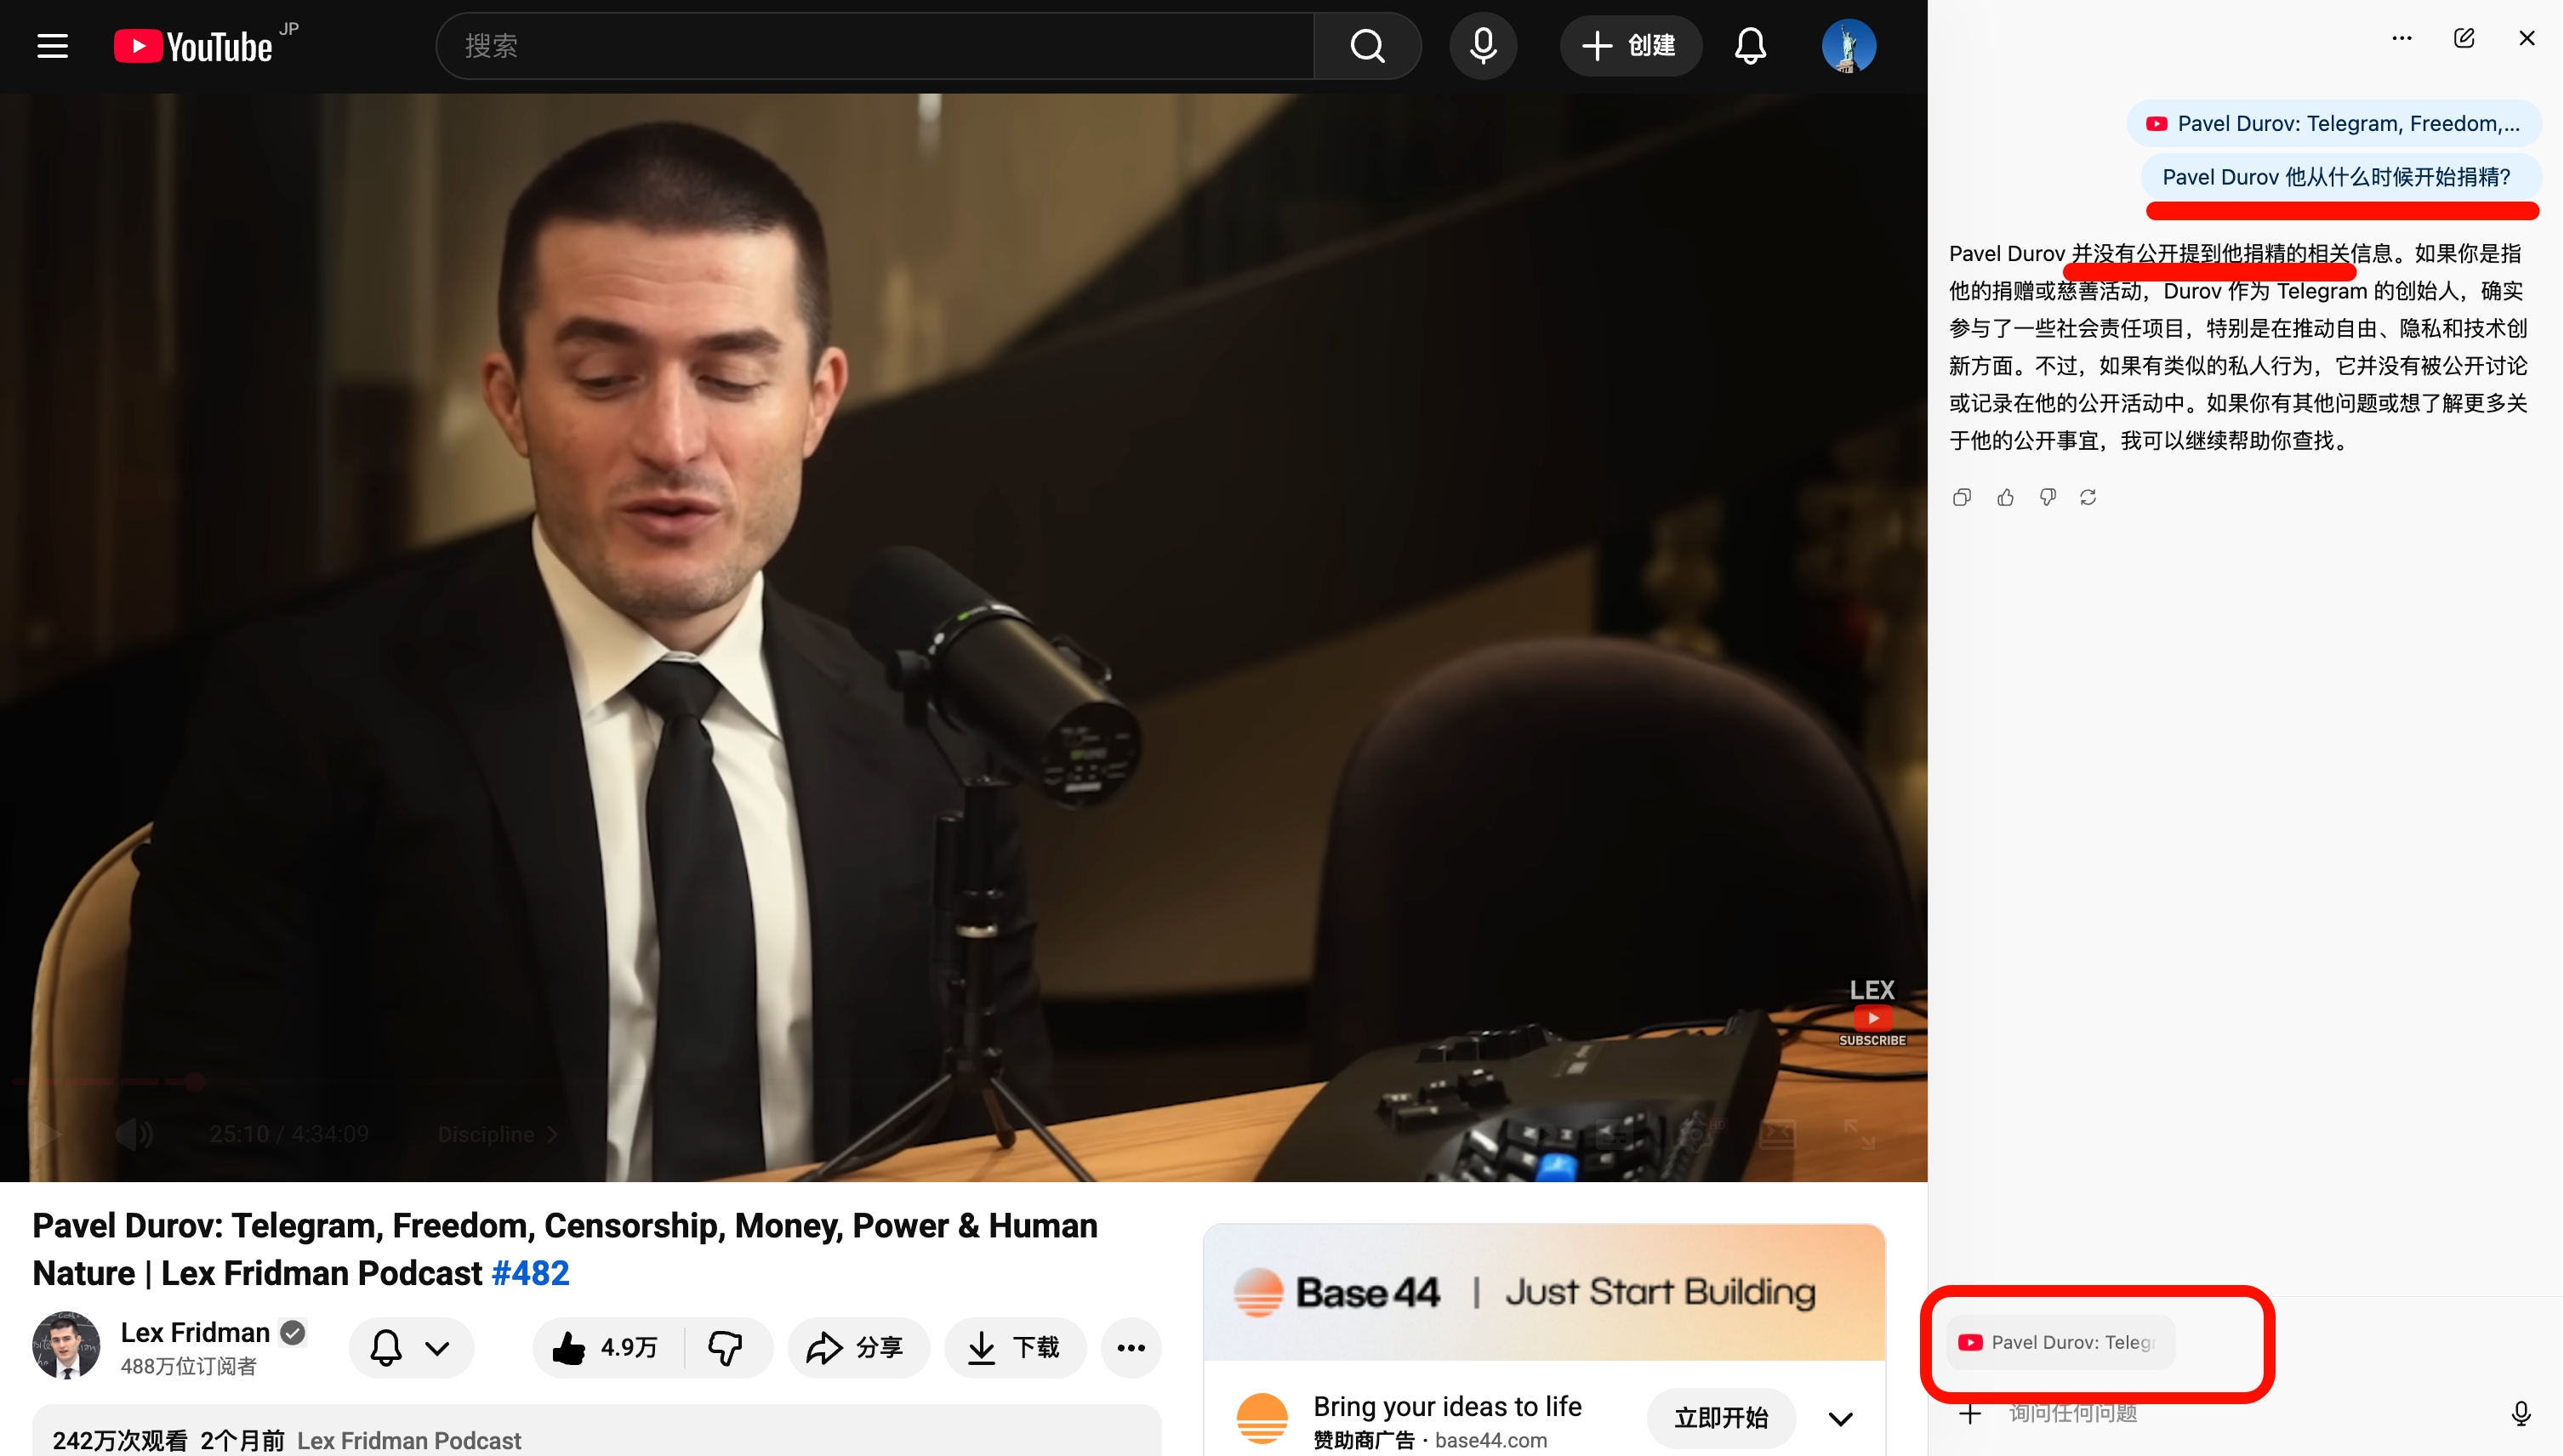Click the 立即开始 ad button
The width and height of the screenshot is (2564, 1456).
[1720, 1418]
